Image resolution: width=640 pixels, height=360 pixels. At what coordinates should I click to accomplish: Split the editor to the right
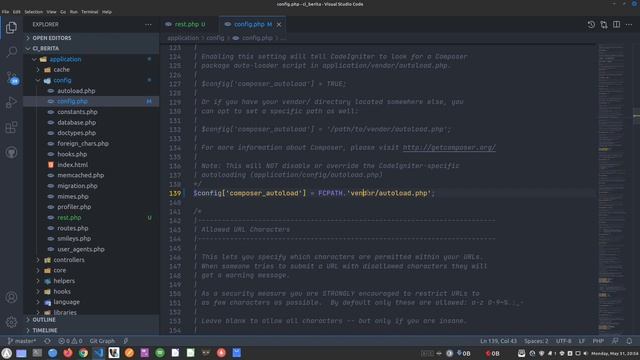coord(617,24)
